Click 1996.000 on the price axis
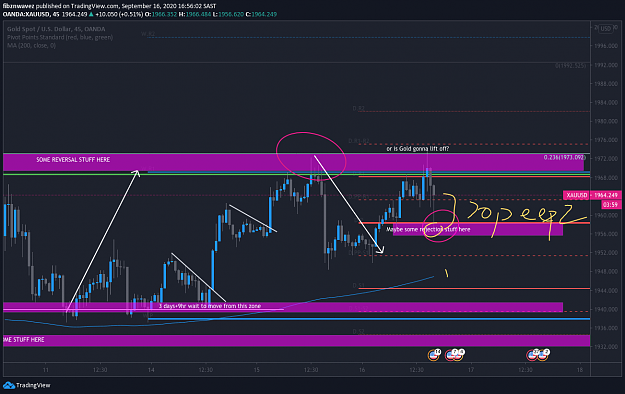 (x=606, y=46)
